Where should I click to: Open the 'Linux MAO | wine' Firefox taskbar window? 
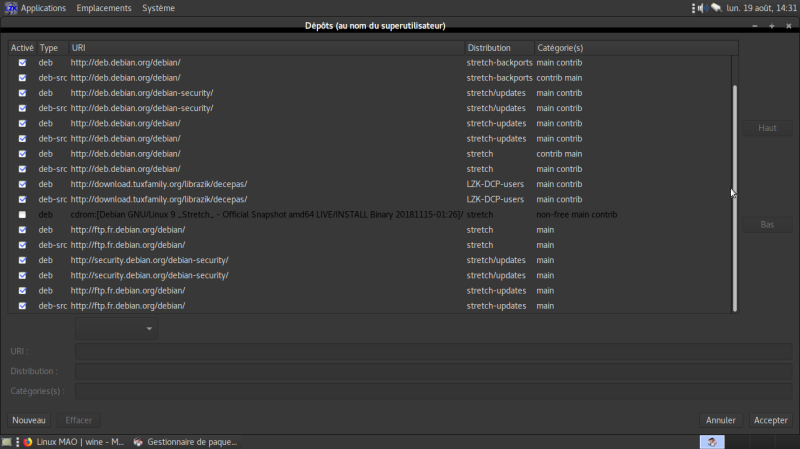[x=74, y=442]
